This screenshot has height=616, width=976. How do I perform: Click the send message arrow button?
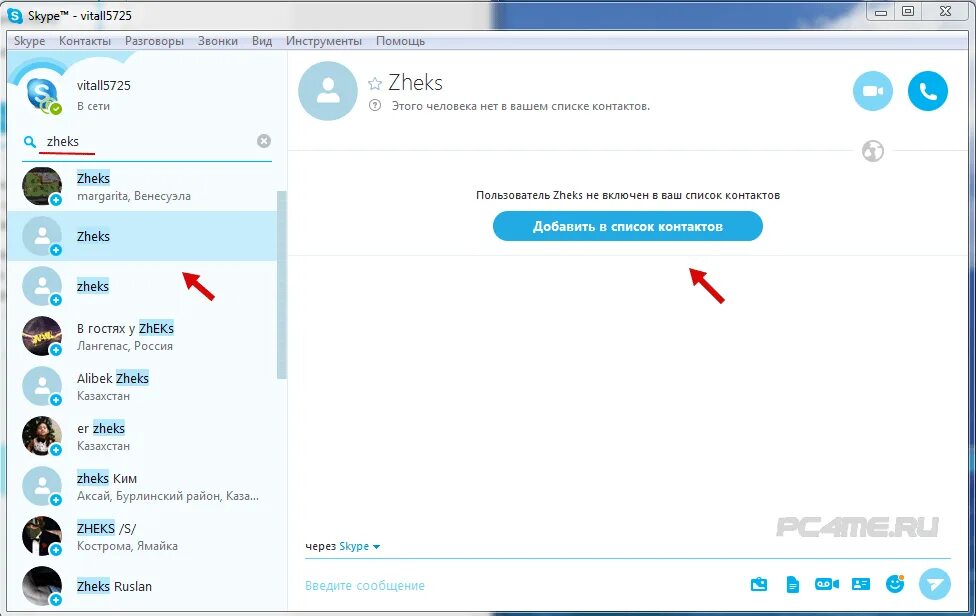click(x=935, y=584)
